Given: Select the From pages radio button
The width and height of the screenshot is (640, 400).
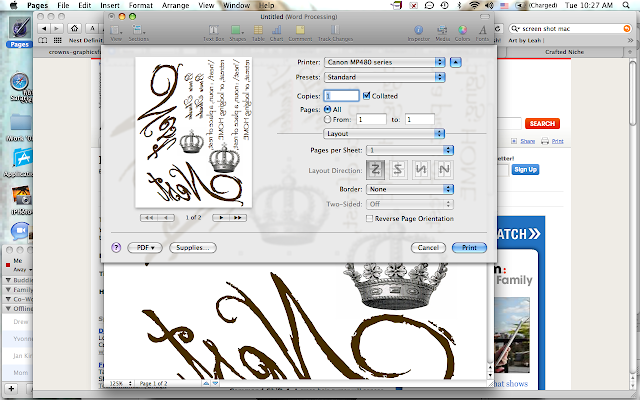Looking at the screenshot, I should (x=327, y=119).
